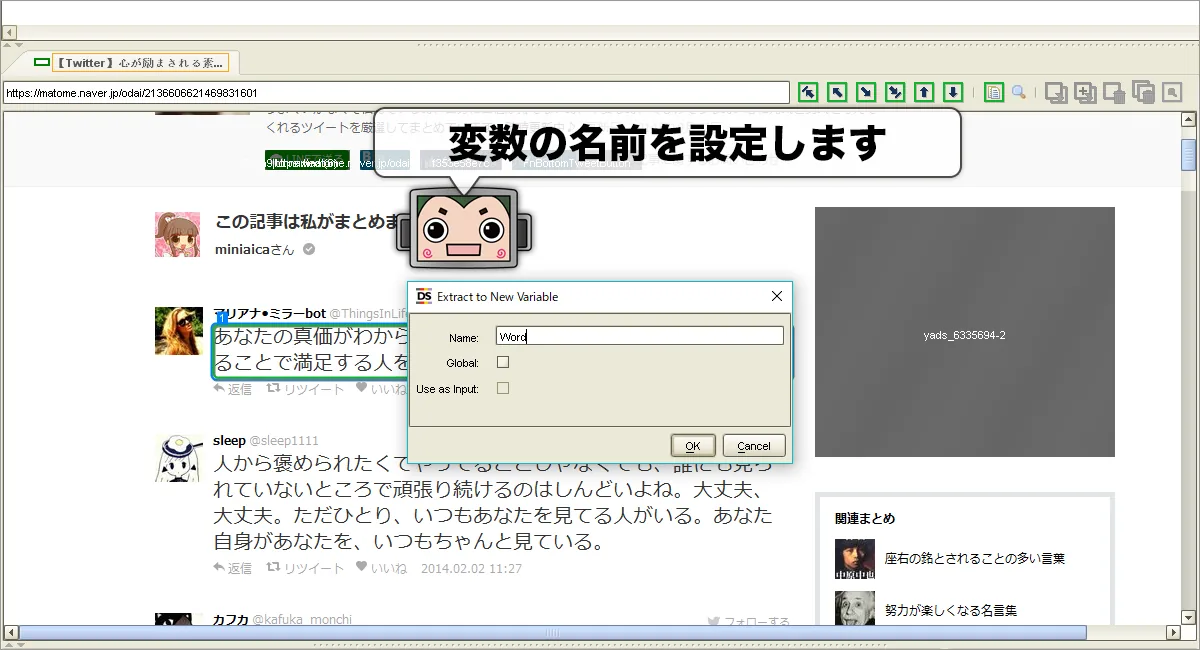Image resolution: width=1200 pixels, height=650 pixels.
Task: Open 努力が楽しくなる名言集 link
Action: pos(951,609)
